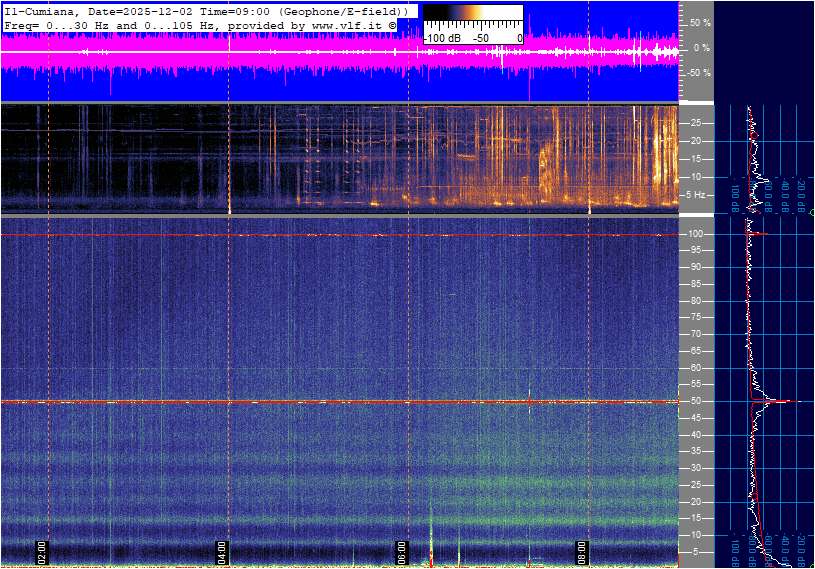The width and height of the screenshot is (815, 569).
Task: Click the 0 % amplitude scale label
Action: [702, 47]
